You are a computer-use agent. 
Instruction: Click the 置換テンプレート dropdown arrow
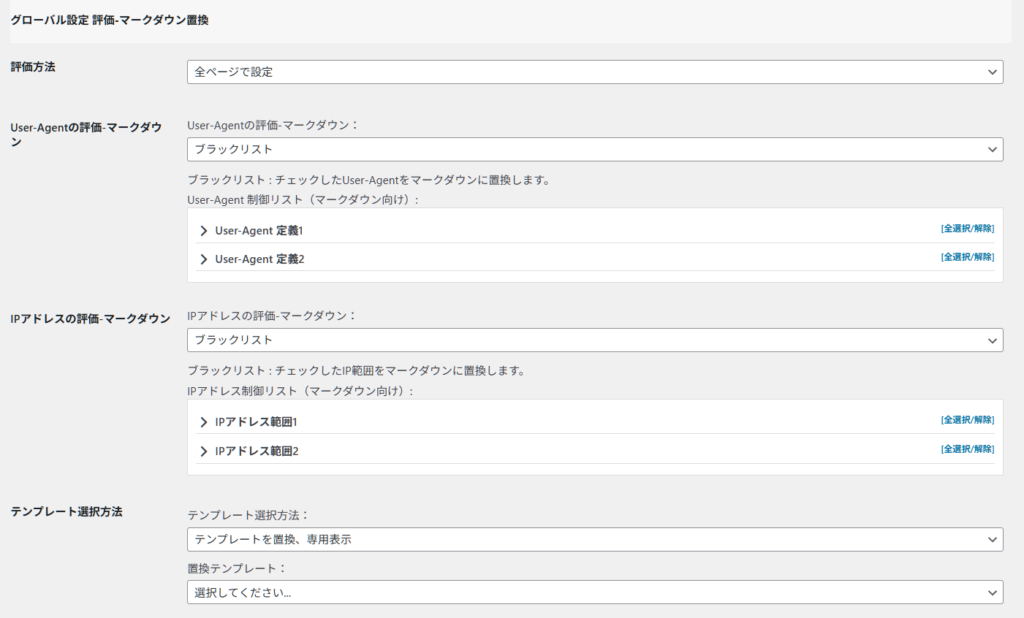[x=992, y=592]
